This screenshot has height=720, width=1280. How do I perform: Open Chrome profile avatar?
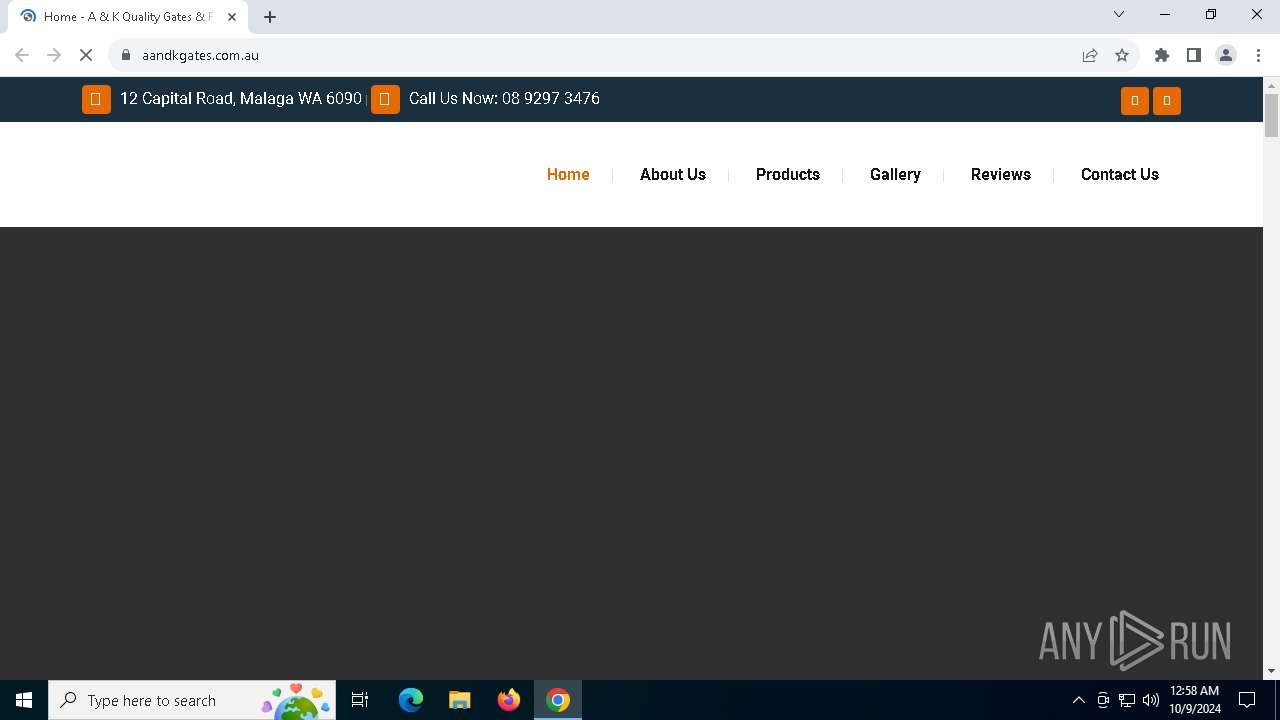(x=1226, y=55)
